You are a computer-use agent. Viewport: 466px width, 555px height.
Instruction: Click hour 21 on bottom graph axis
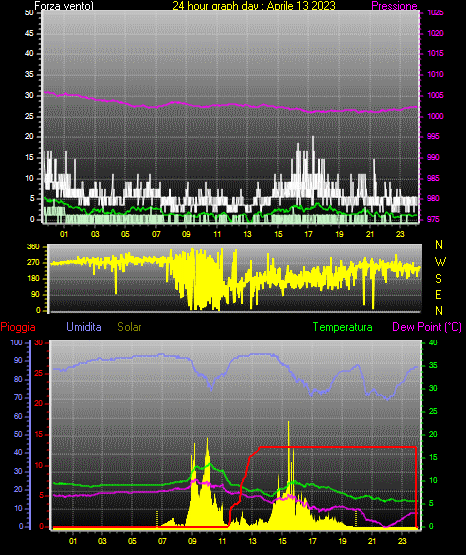[x=372, y=541]
